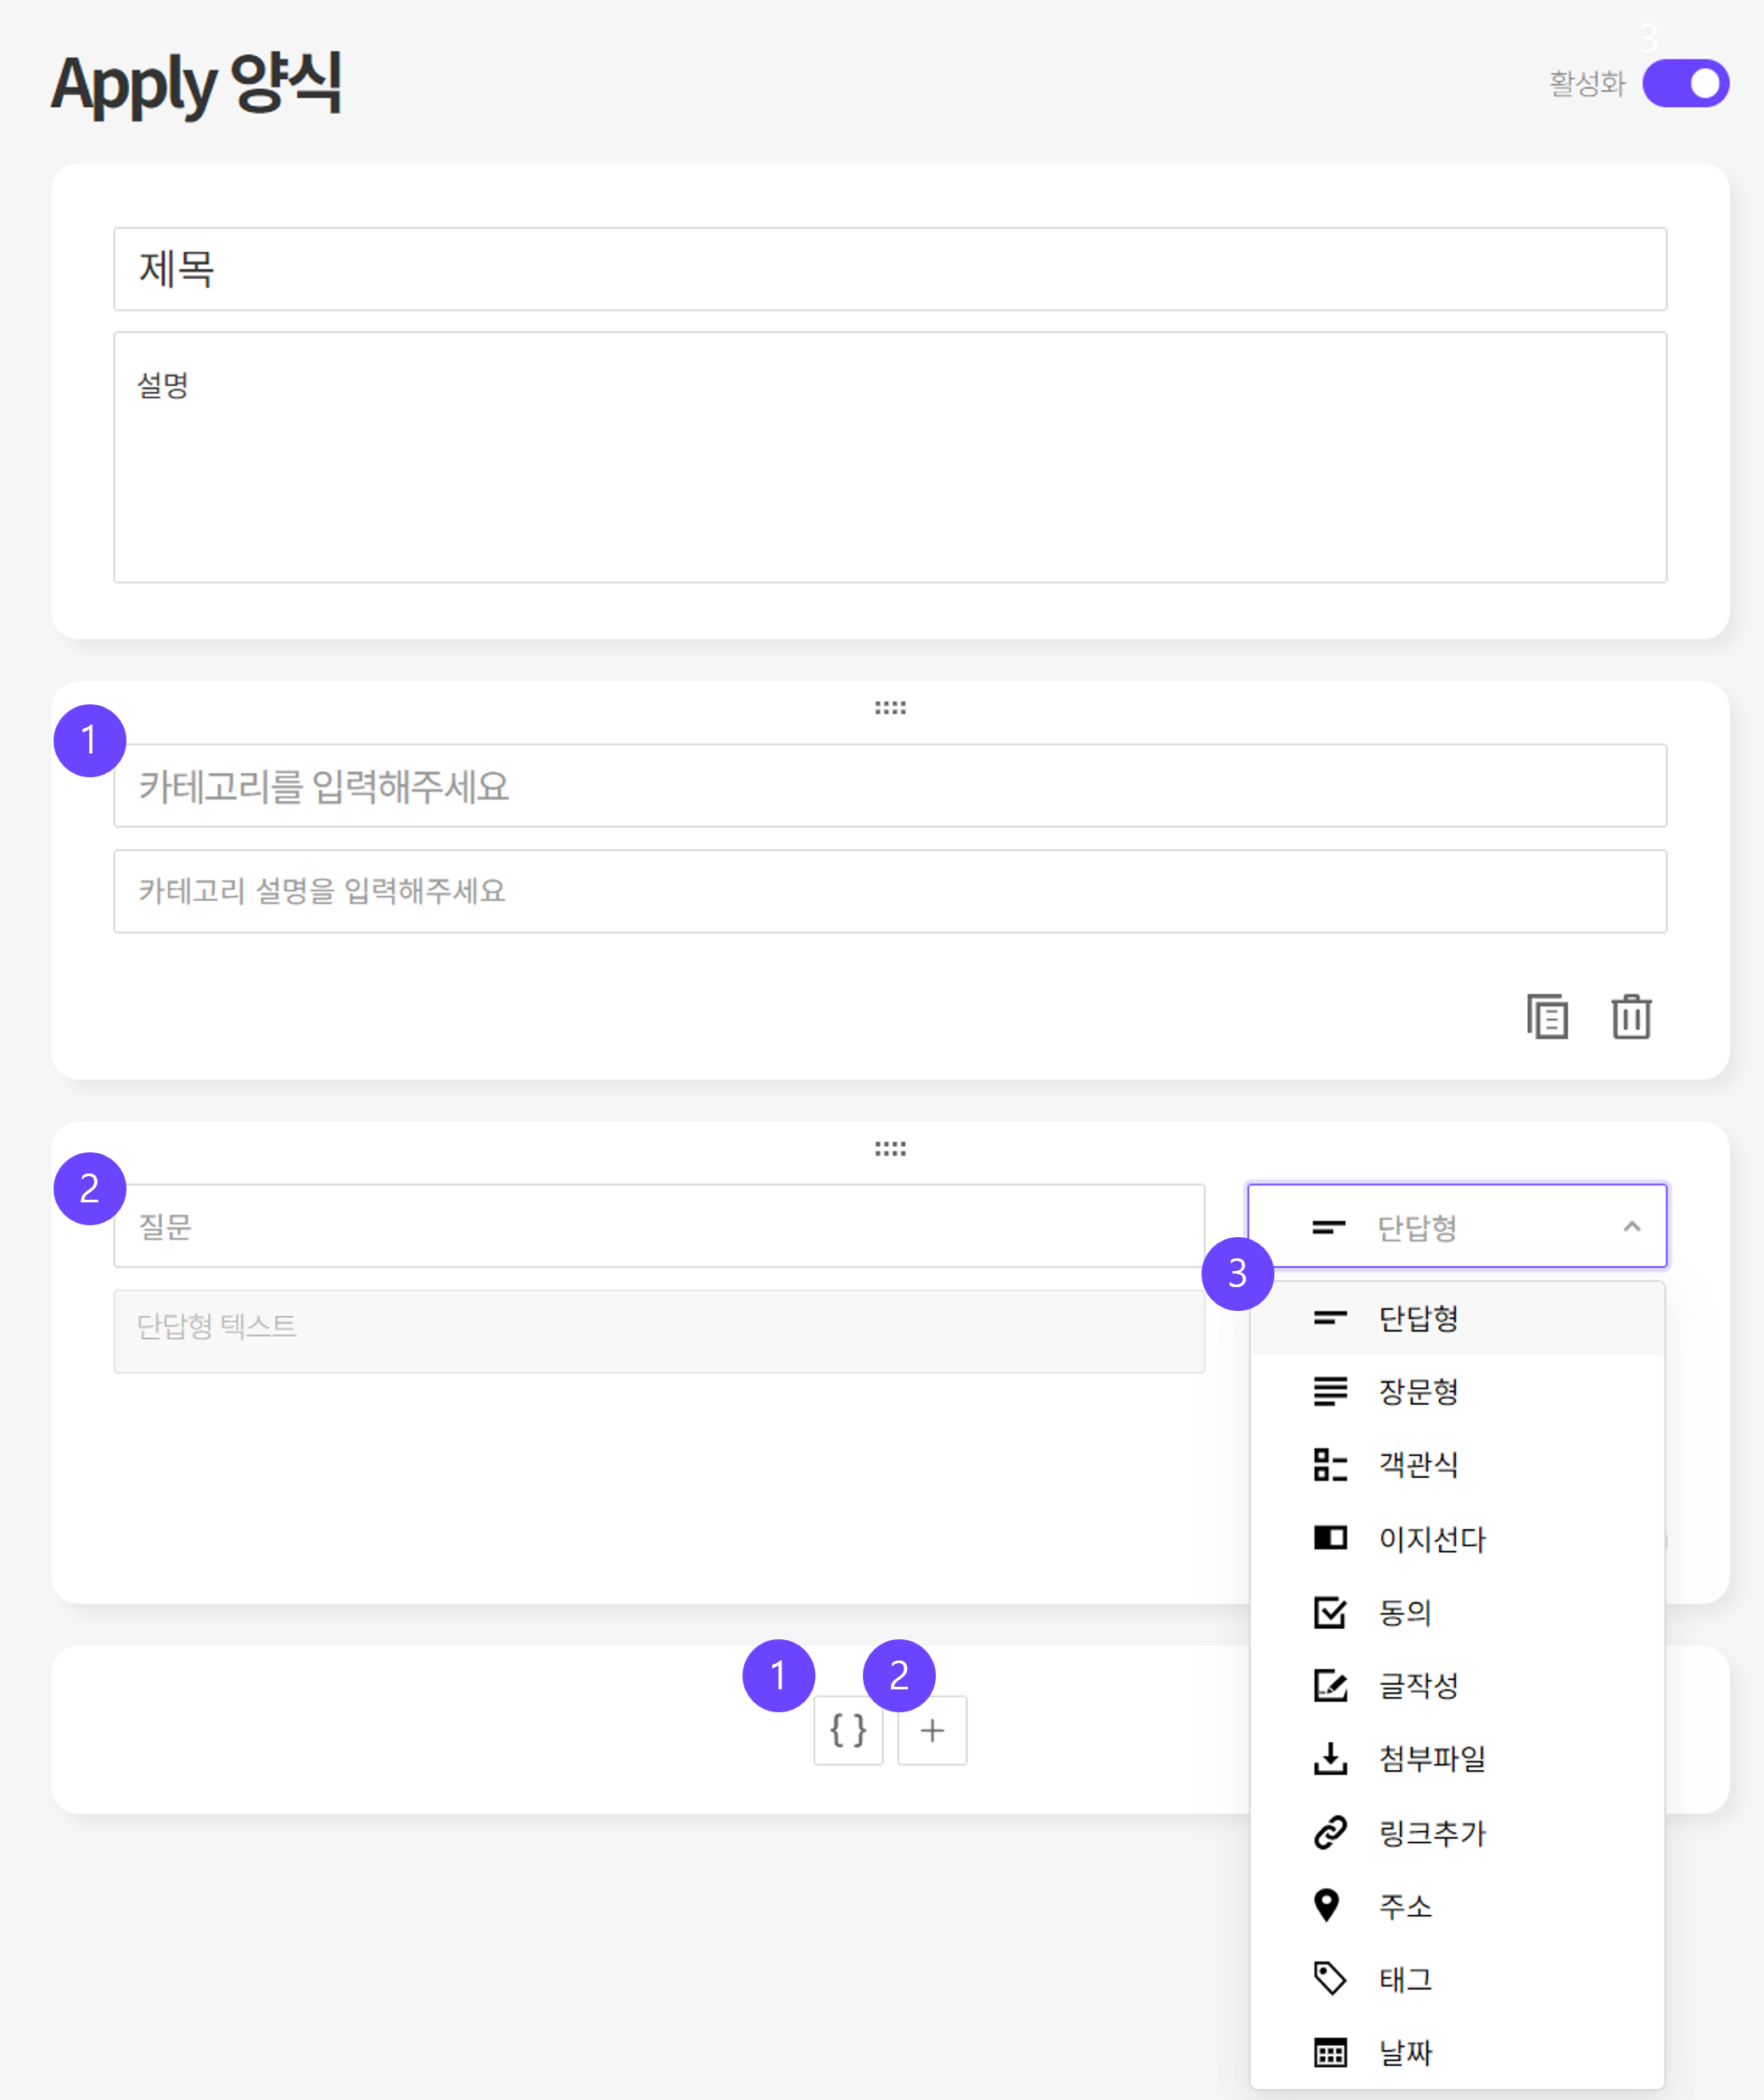The height and width of the screenshot is (2100, 1764).
Task: Click the 제목 title input field
Action: pos(889,269)
